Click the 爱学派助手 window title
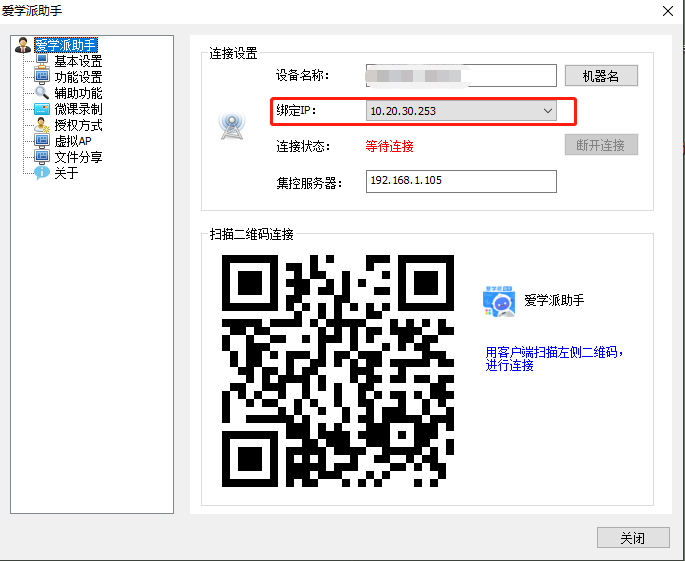685x561 pixels. coord(31,10)
